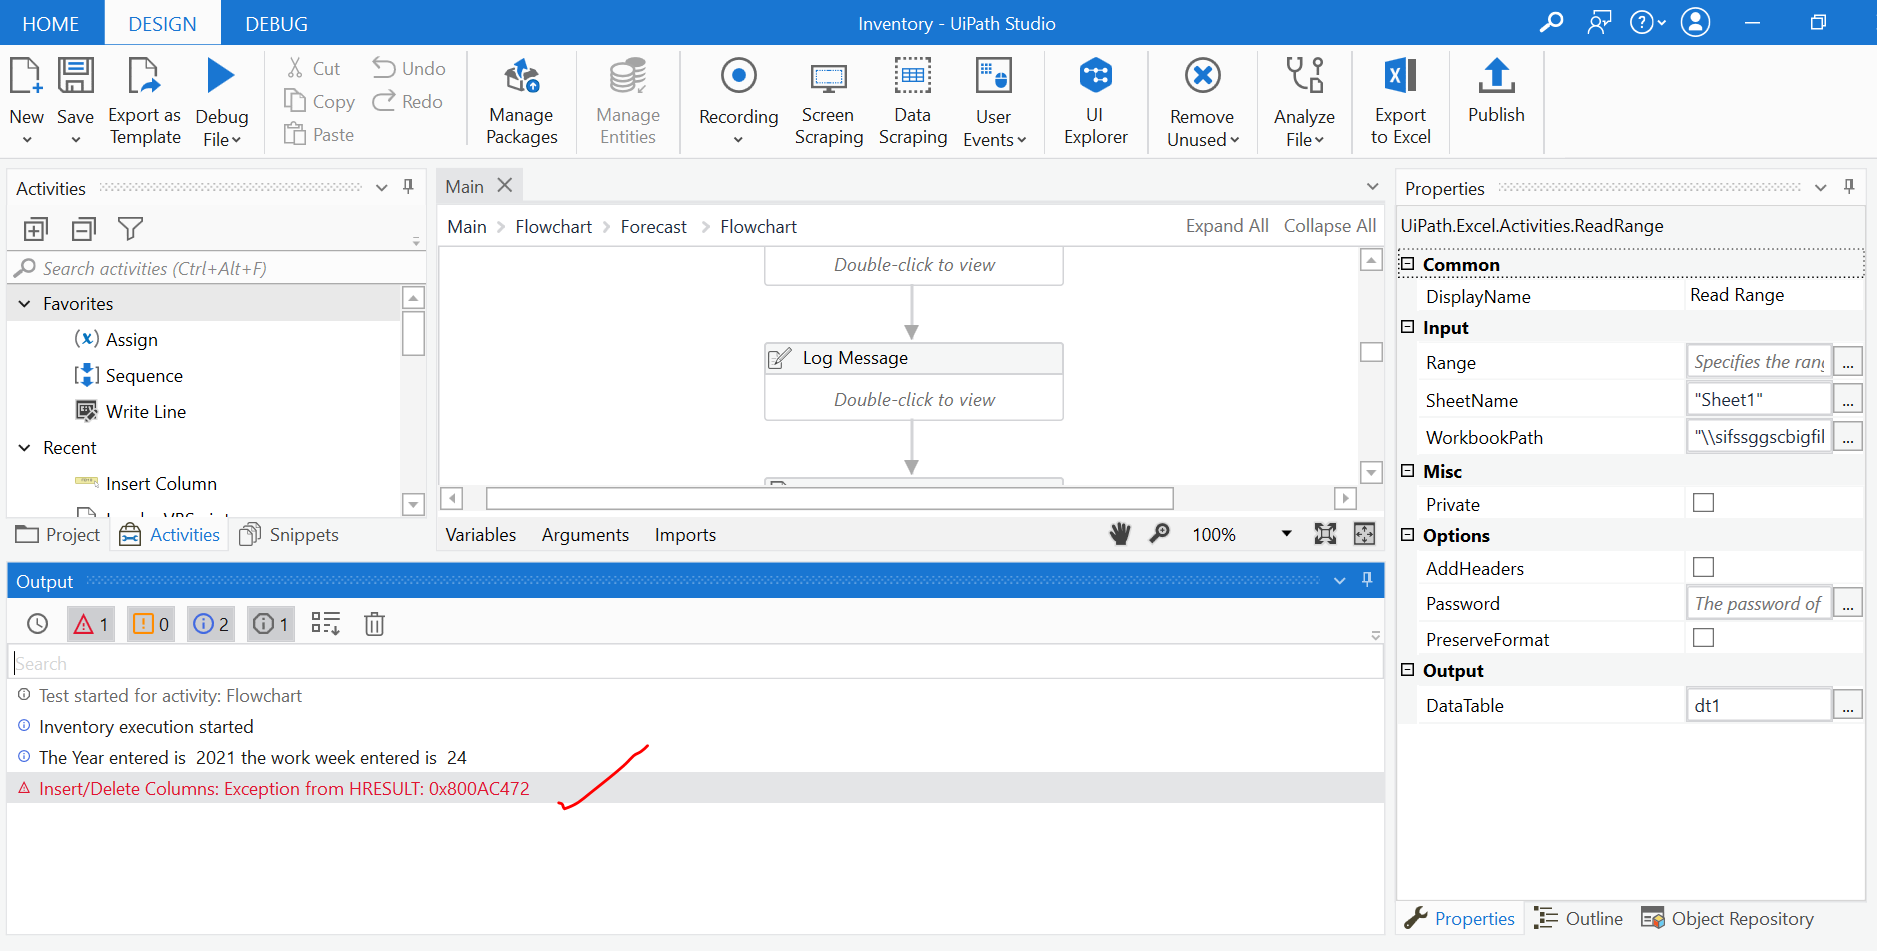Run Debug File with the play icon

point(221,76)
